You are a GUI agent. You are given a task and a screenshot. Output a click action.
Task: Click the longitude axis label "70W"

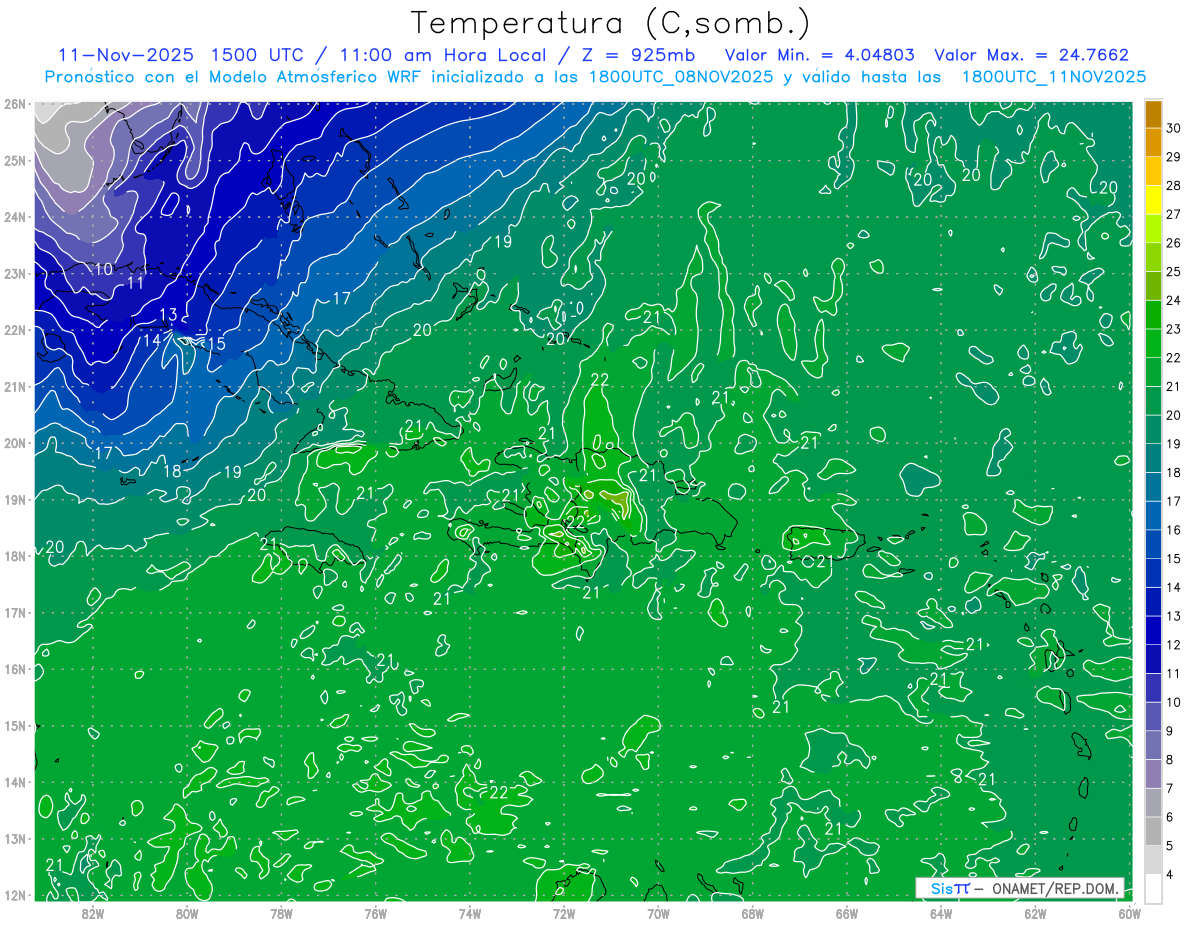658,913
